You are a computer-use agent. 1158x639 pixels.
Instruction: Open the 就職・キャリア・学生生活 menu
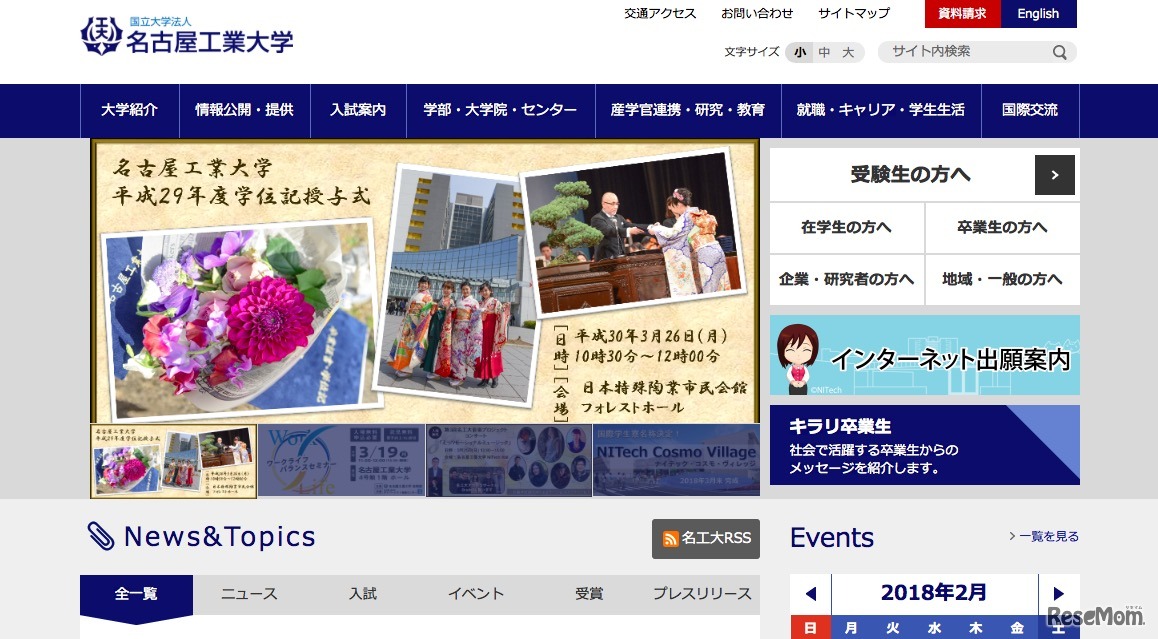point(880,111)
